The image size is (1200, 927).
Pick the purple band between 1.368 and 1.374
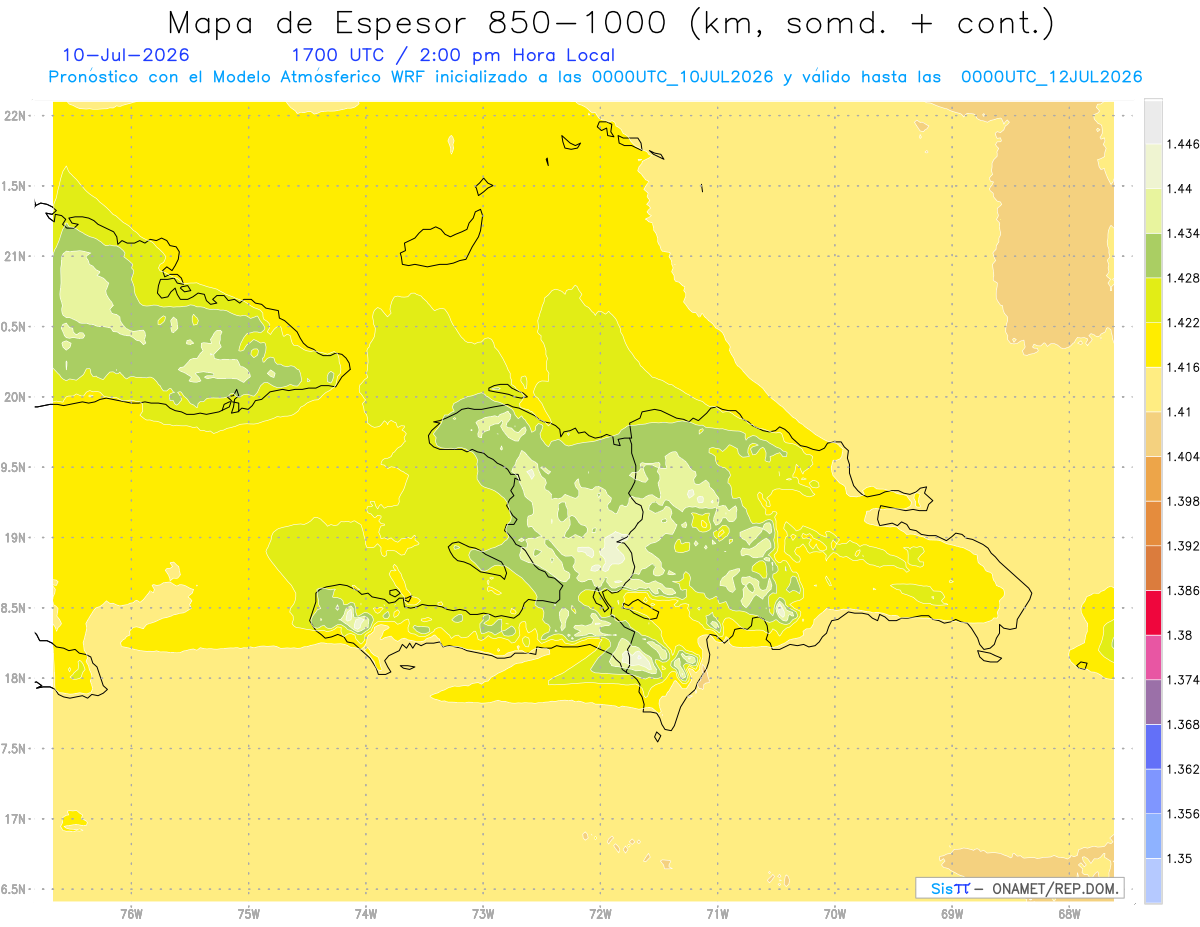point(1153,702)
